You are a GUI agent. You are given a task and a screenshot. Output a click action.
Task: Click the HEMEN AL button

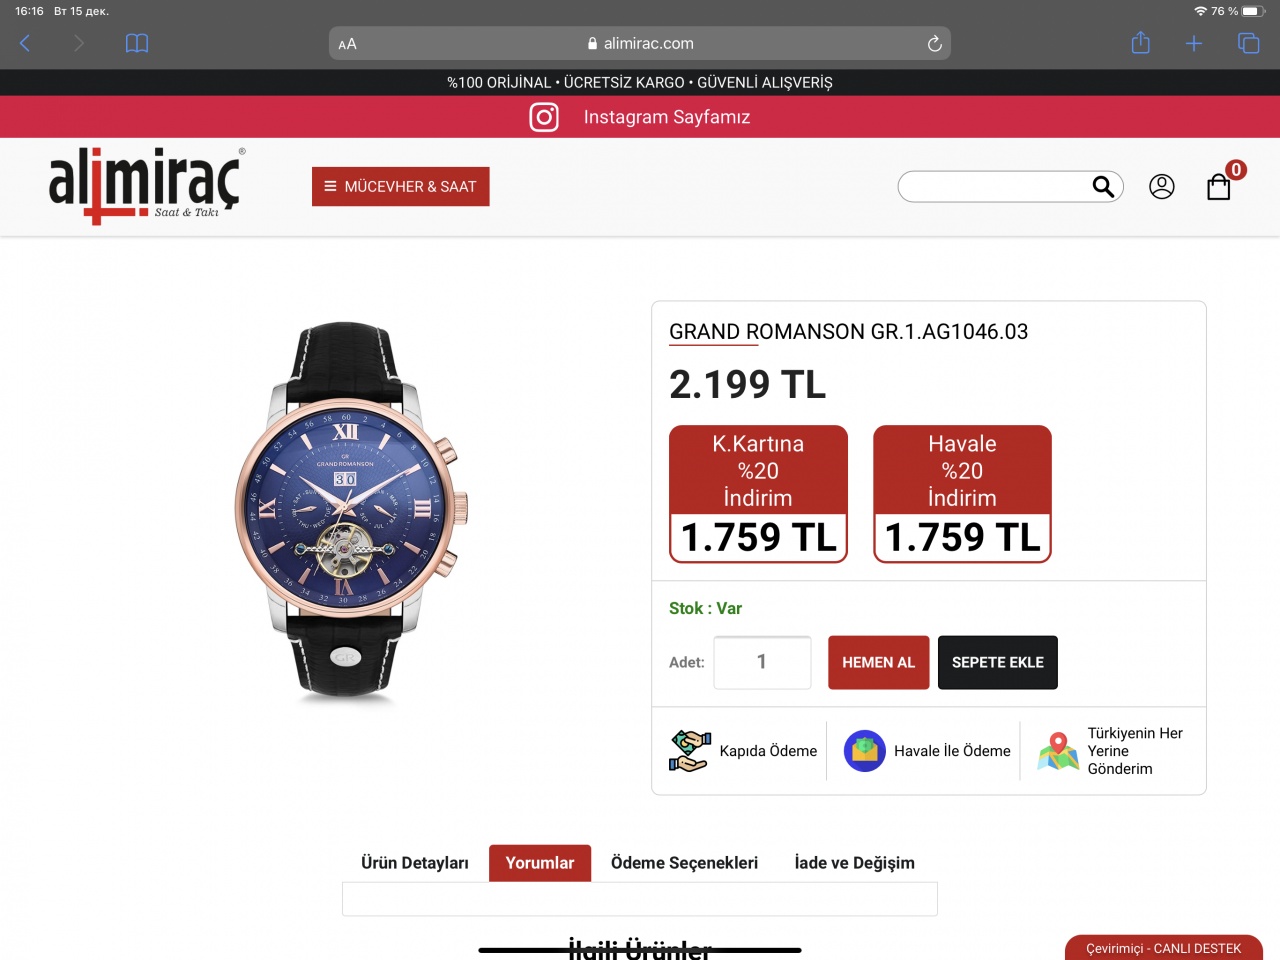879,662
